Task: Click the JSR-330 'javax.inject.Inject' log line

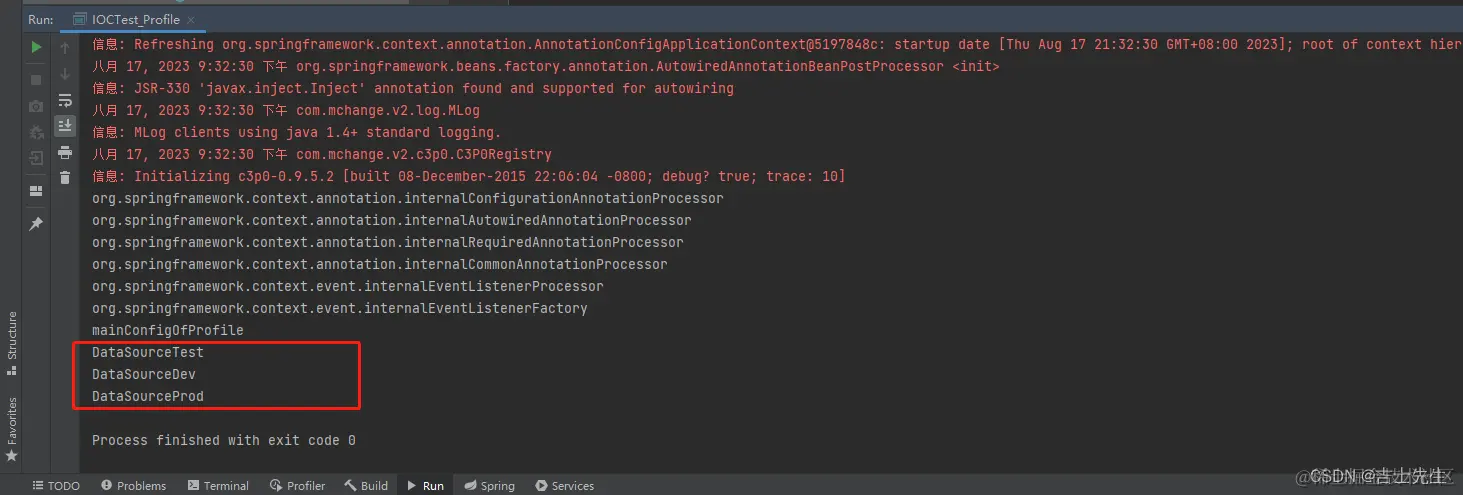Action: click(413, 88)
